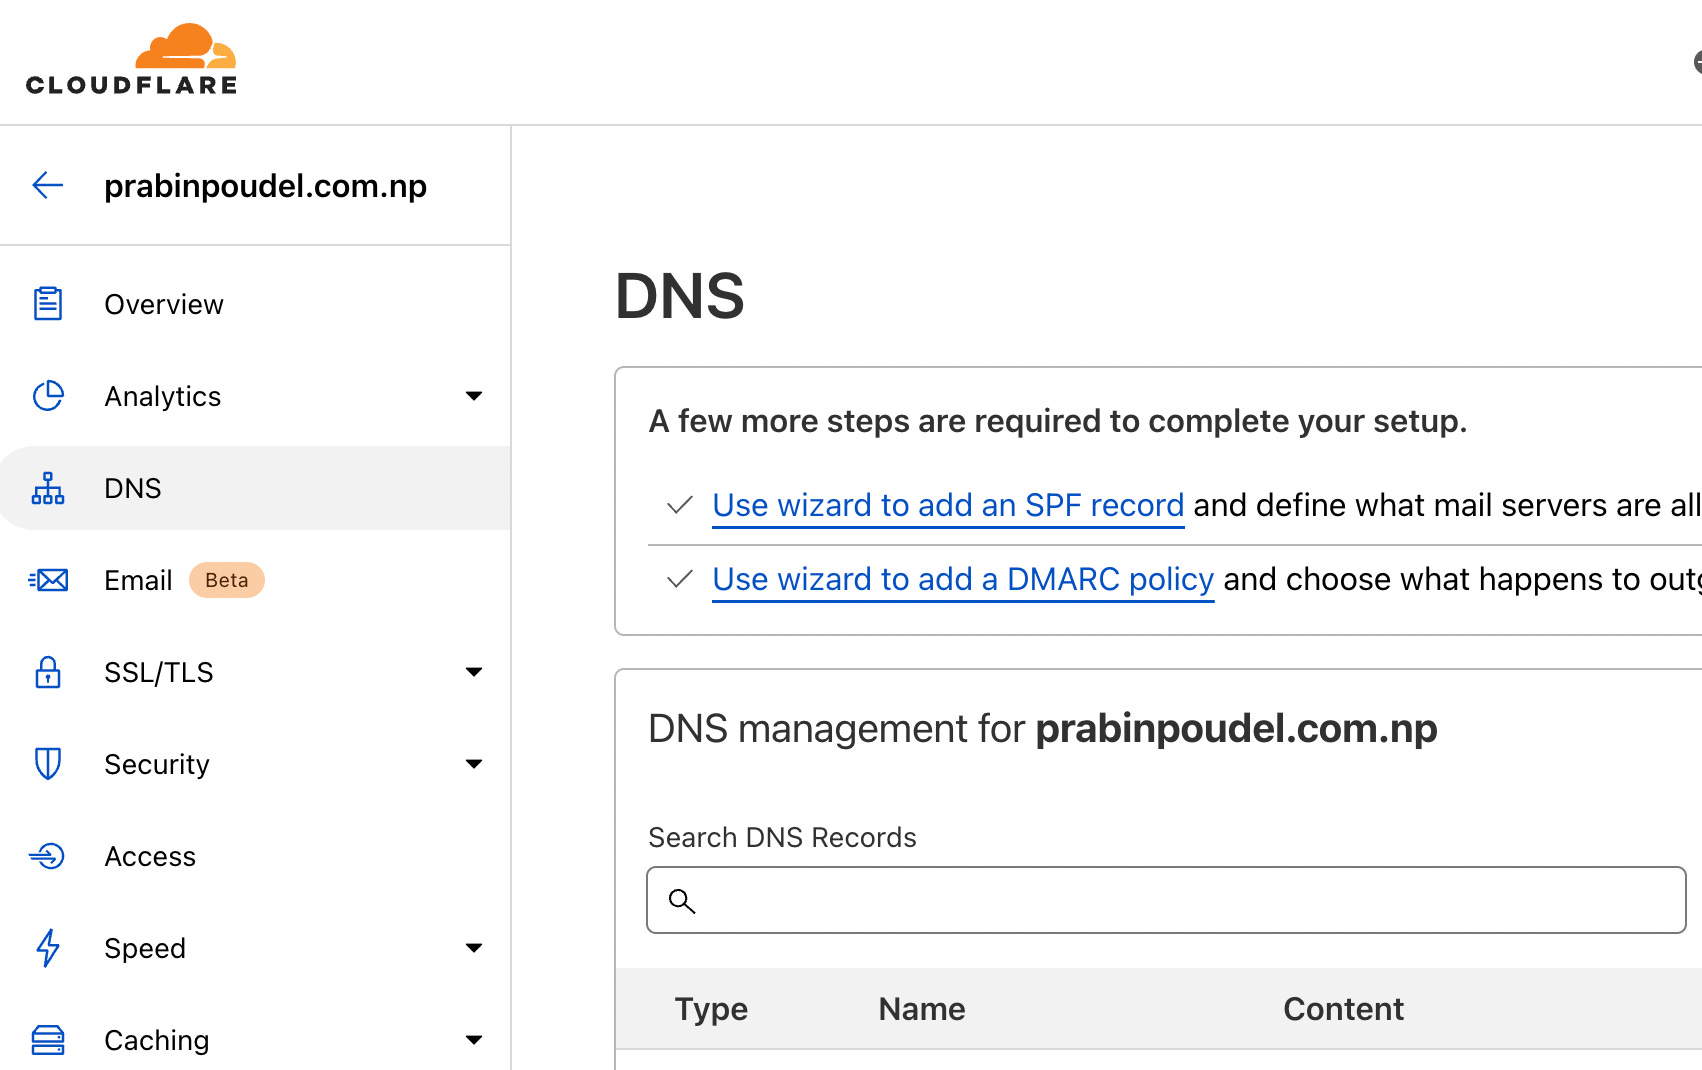Click the Beta badge next to Email
The image size is (1702, 1070).
(227, 580)
